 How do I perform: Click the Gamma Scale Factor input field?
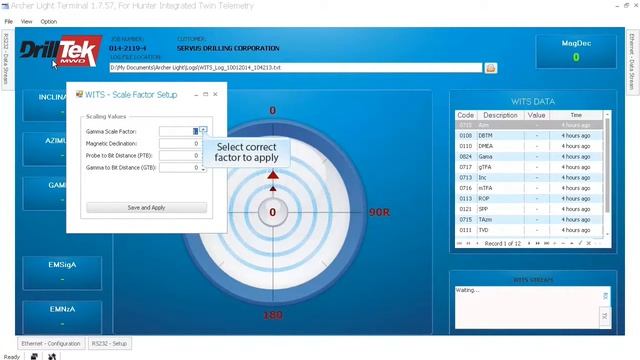180,131
